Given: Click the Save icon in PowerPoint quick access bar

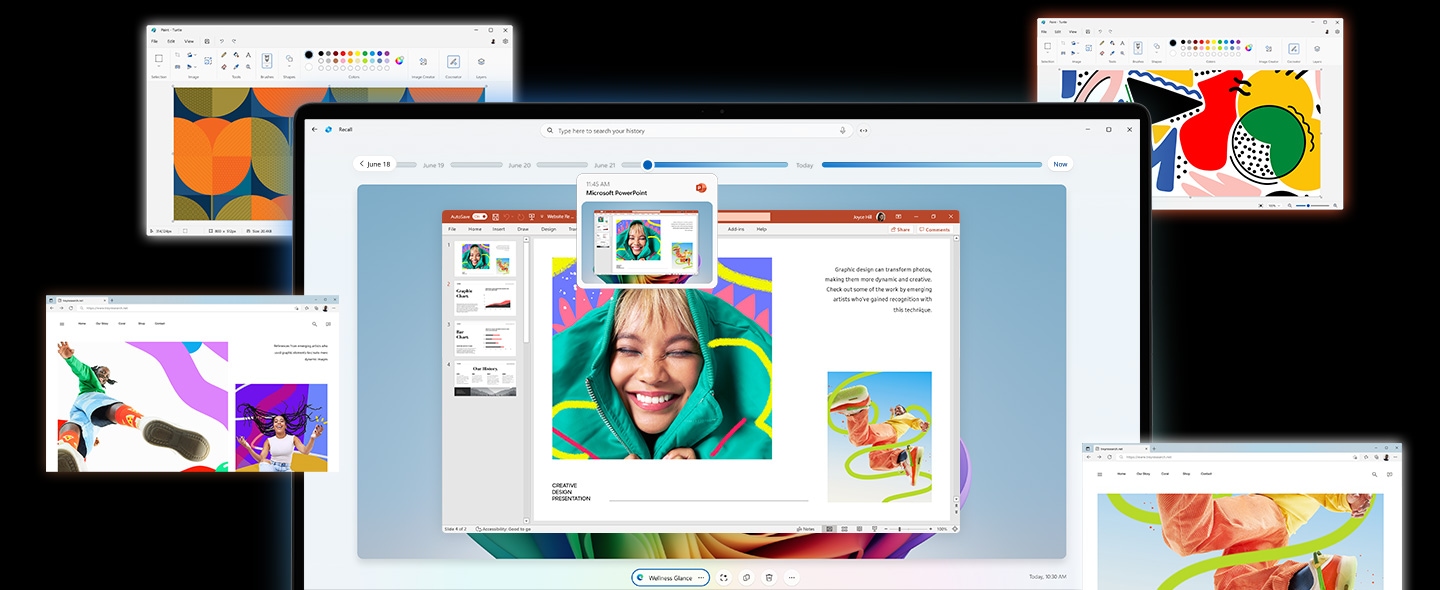Looking at the screenshot, I should click(495, 216).
